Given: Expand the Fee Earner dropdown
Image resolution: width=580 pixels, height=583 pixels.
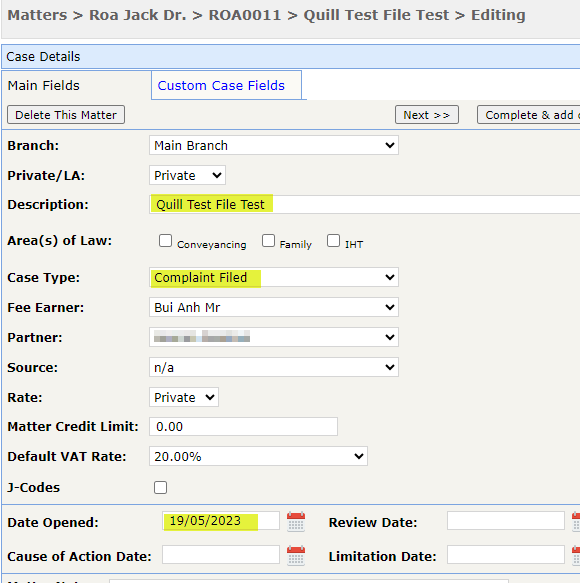Looking at the screenshot, I should point(274,307).
